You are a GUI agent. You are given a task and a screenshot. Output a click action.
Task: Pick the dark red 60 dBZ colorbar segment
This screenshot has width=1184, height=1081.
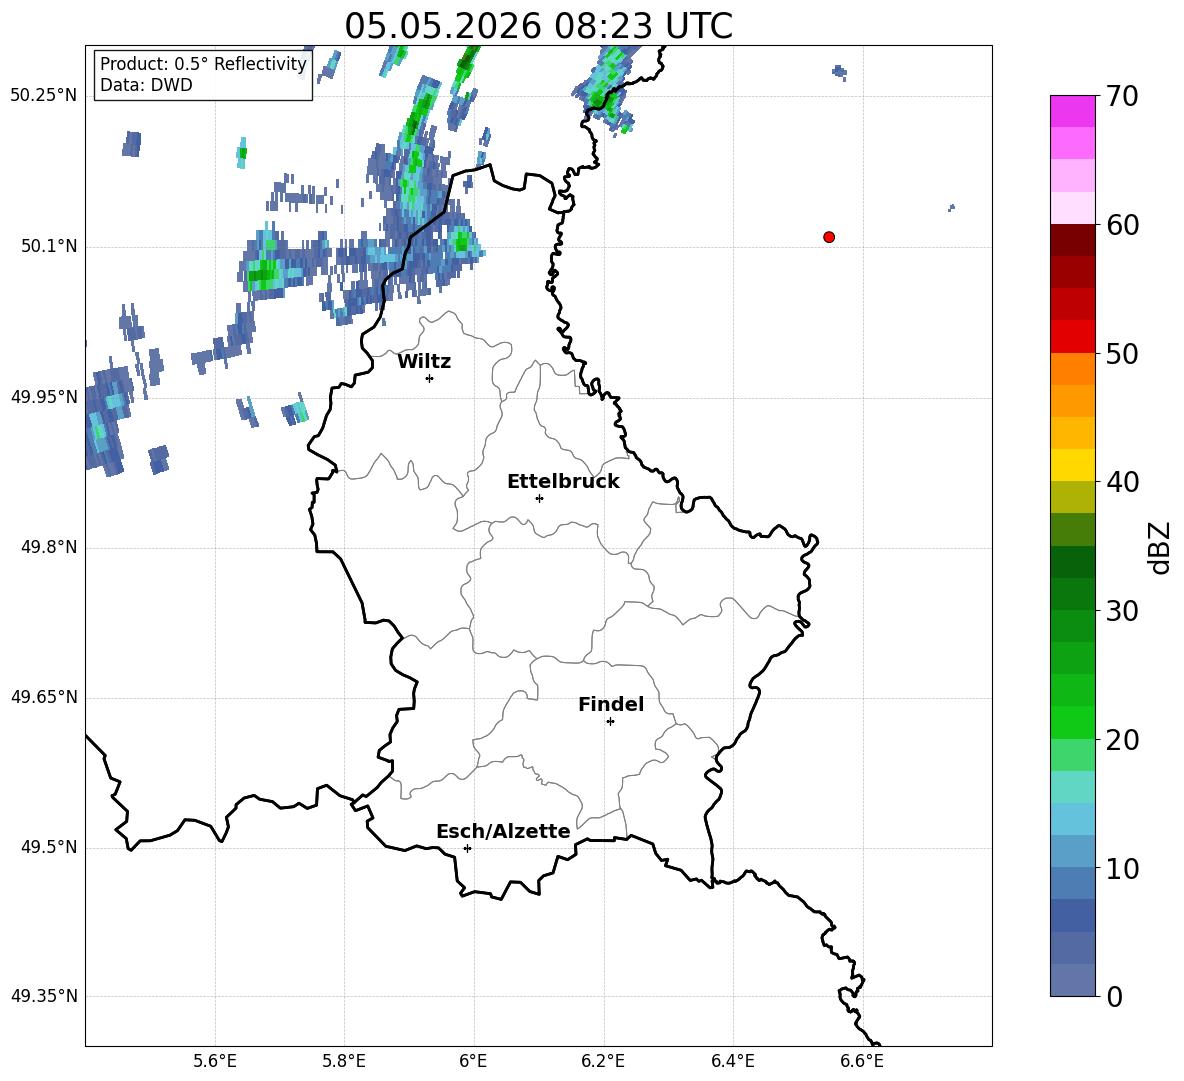[1072, 240]
